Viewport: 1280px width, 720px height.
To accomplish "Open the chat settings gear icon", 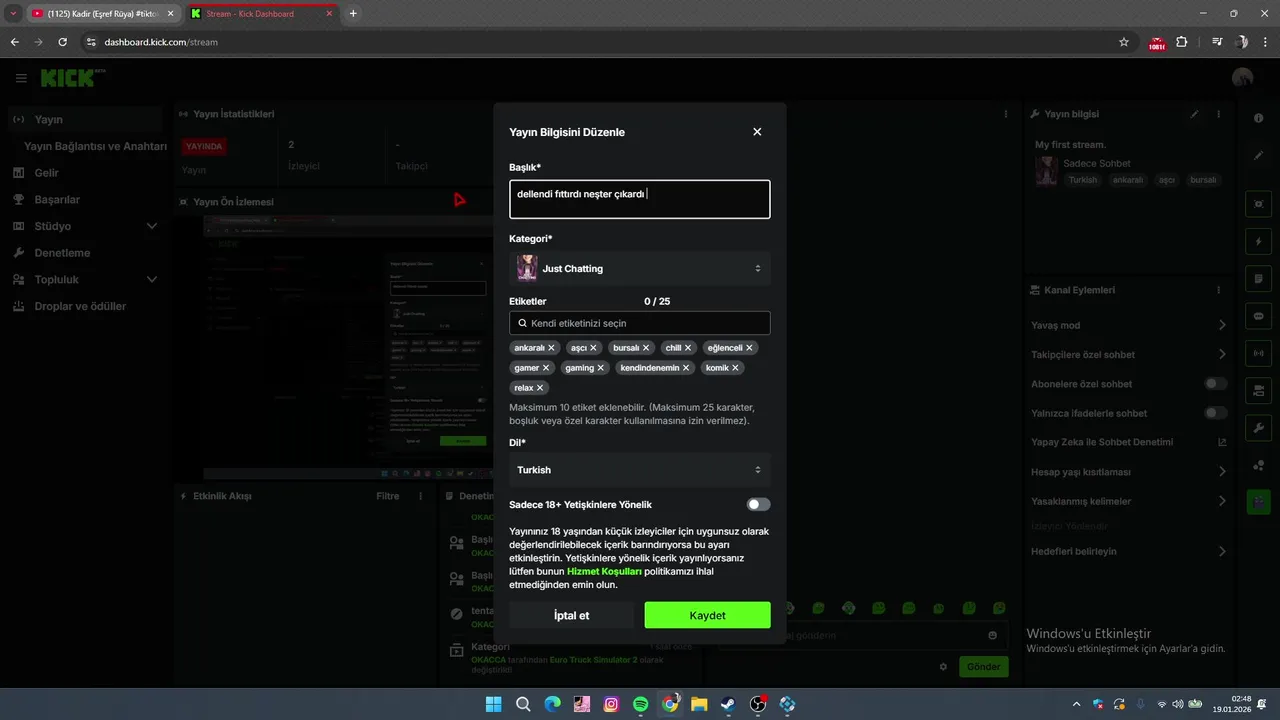I will tap(943, 667).
